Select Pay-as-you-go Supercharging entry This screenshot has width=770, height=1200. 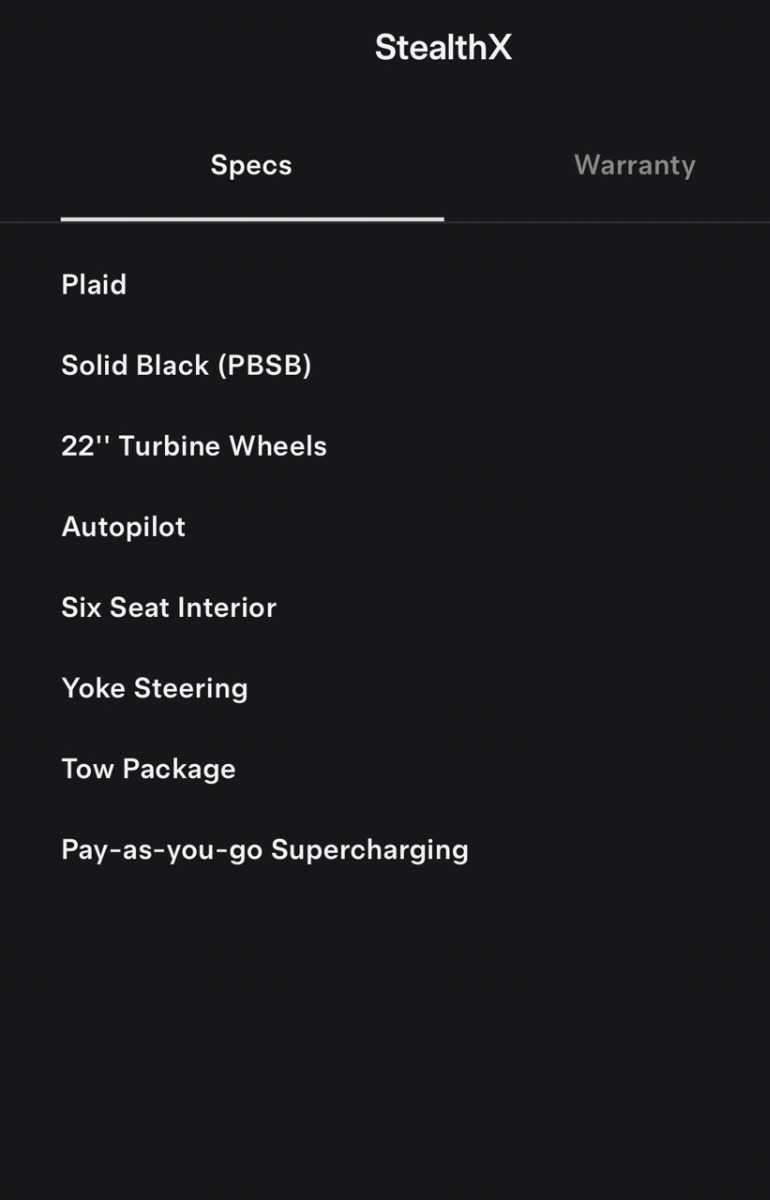tap(265, 850)
